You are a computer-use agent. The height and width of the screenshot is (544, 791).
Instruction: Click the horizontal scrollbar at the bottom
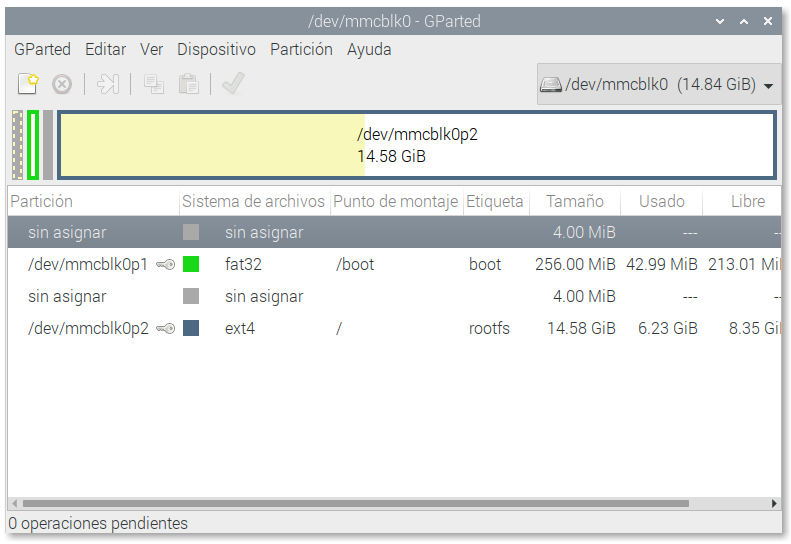pyautogui.click(x=355, y=504)
